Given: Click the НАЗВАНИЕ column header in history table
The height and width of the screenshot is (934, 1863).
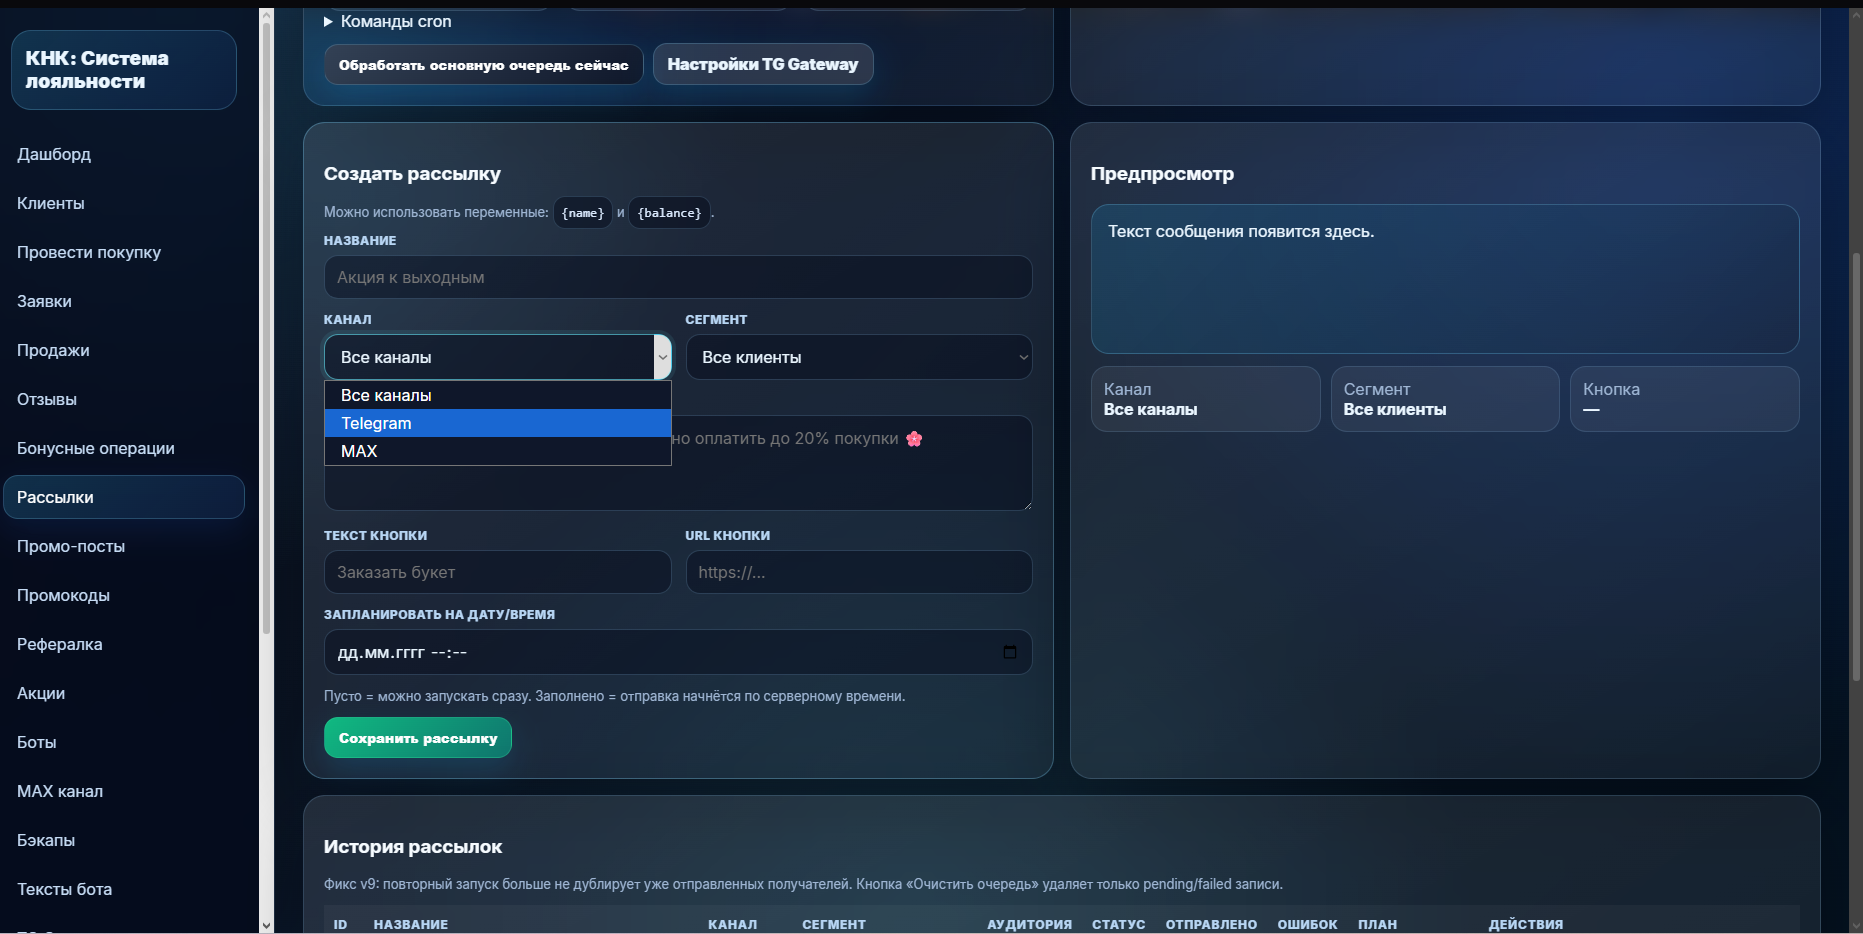Looking at the screenshot, I should click(411, 924).
